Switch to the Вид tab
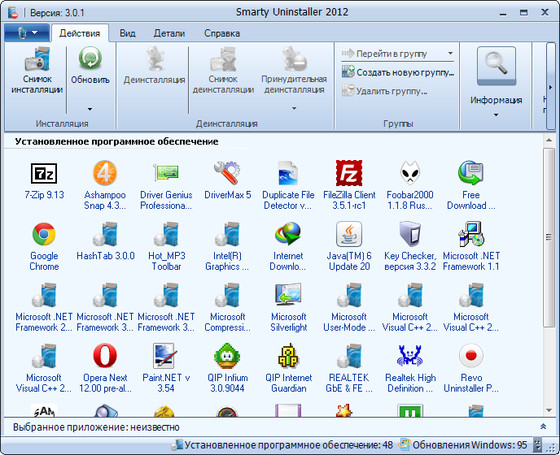Image resolution: width=560 pixels, height=455 pixels. (128, 33)
